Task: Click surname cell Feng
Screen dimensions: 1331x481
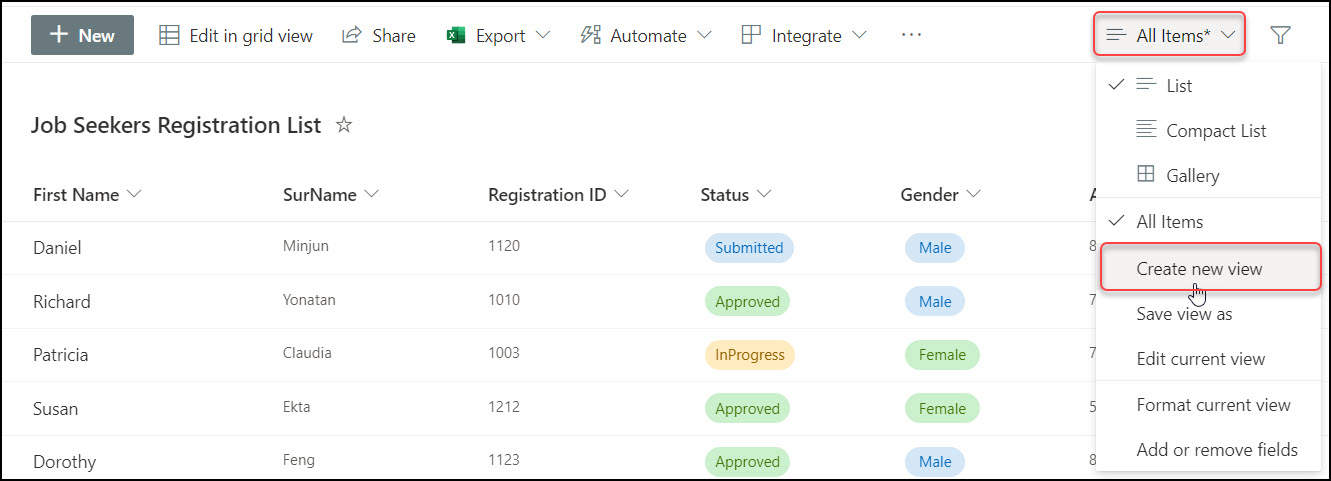Action: (299, 460)
